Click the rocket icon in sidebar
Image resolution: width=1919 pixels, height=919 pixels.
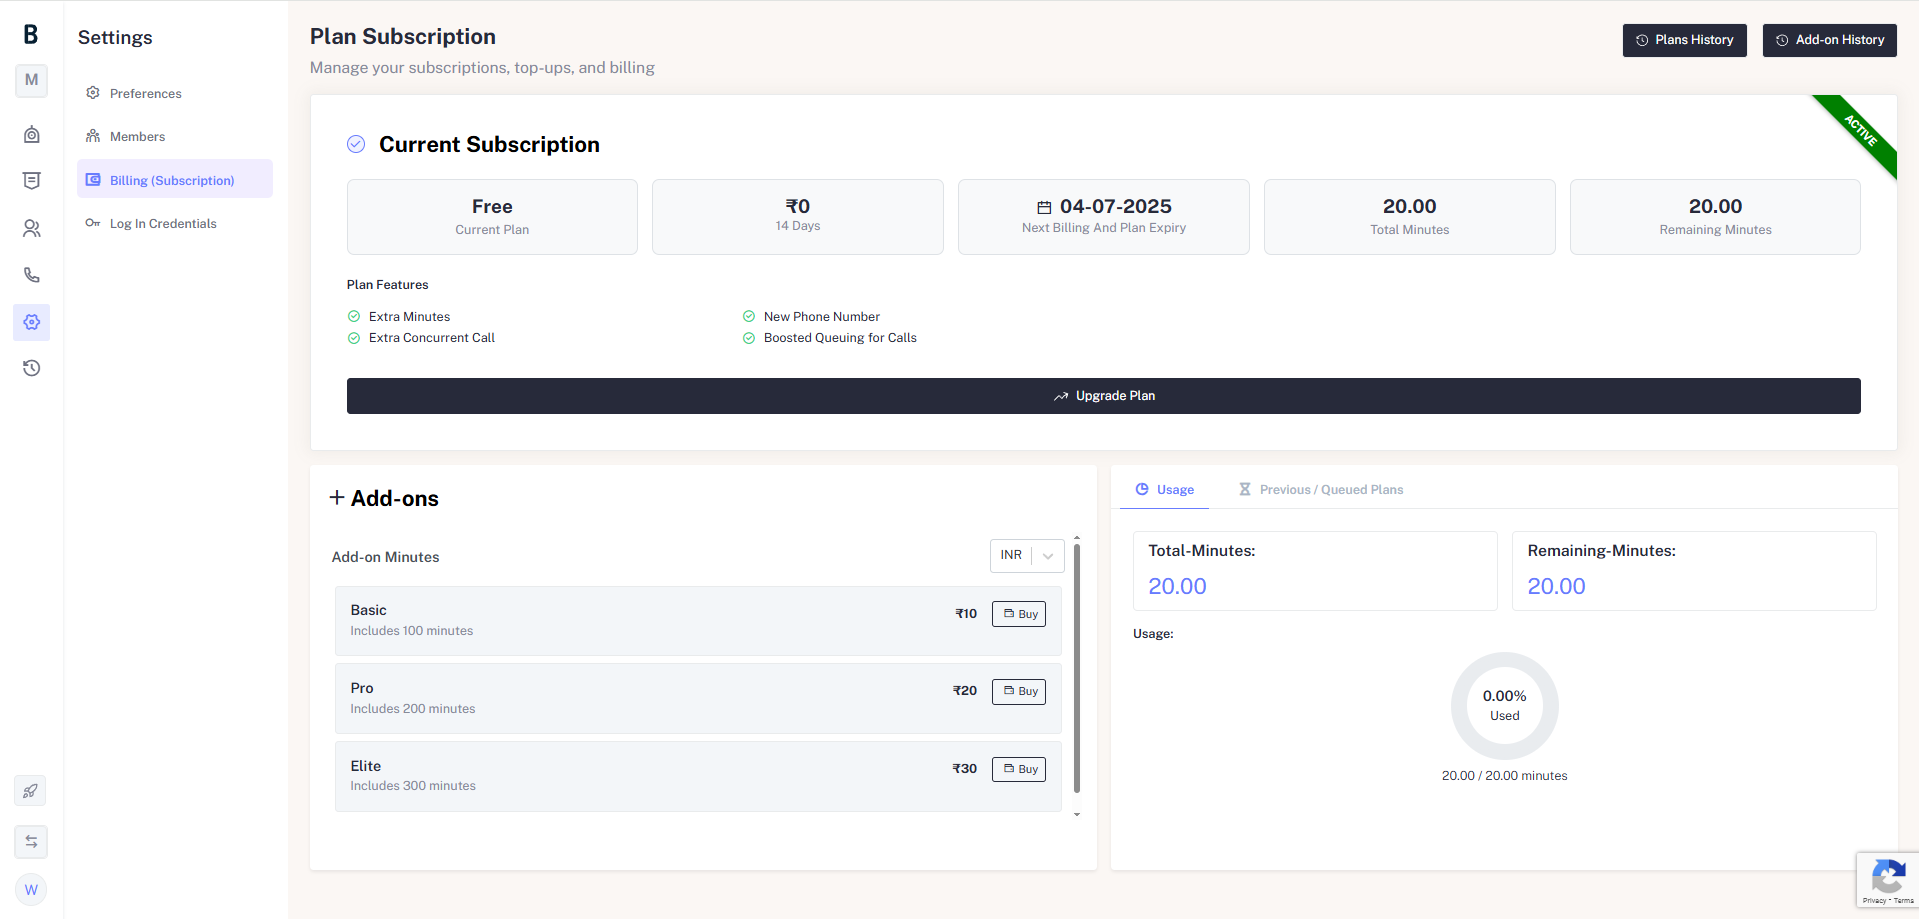pos(31,791)
